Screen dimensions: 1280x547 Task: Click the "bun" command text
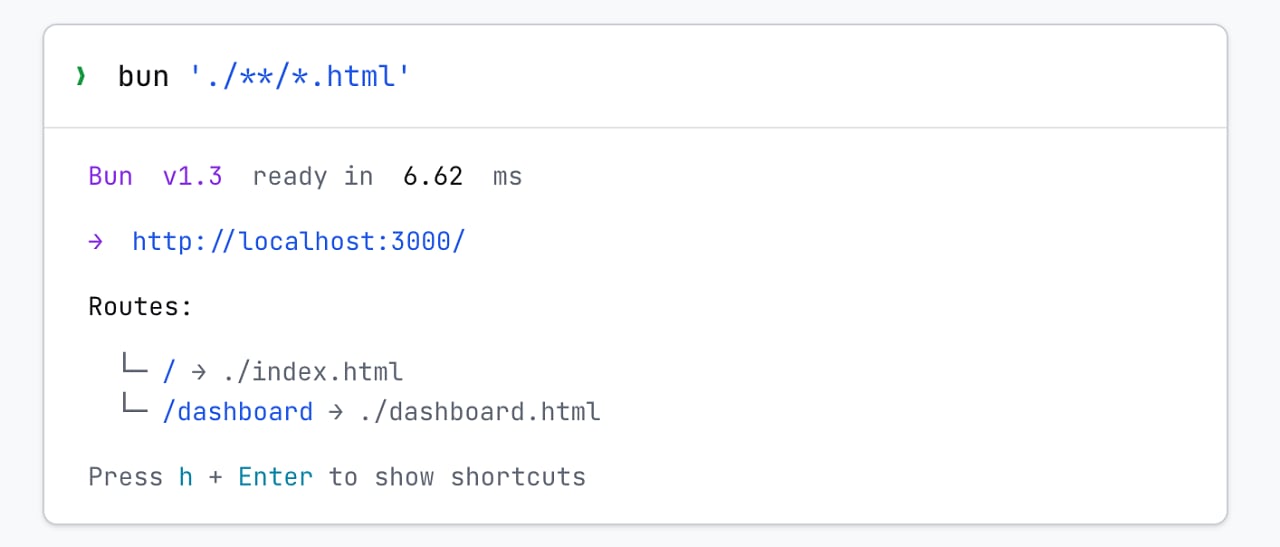[143, 76]
